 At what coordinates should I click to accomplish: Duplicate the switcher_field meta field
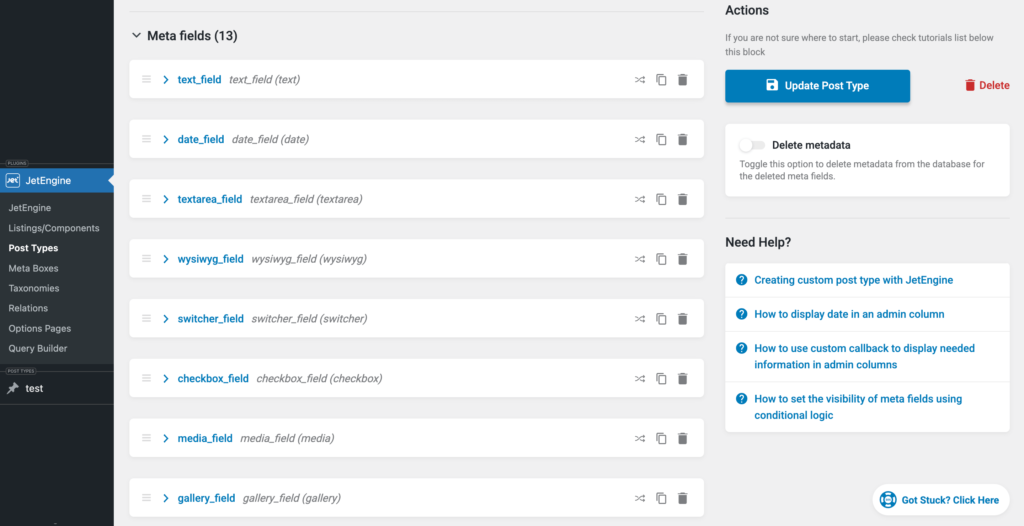(661, 319)
